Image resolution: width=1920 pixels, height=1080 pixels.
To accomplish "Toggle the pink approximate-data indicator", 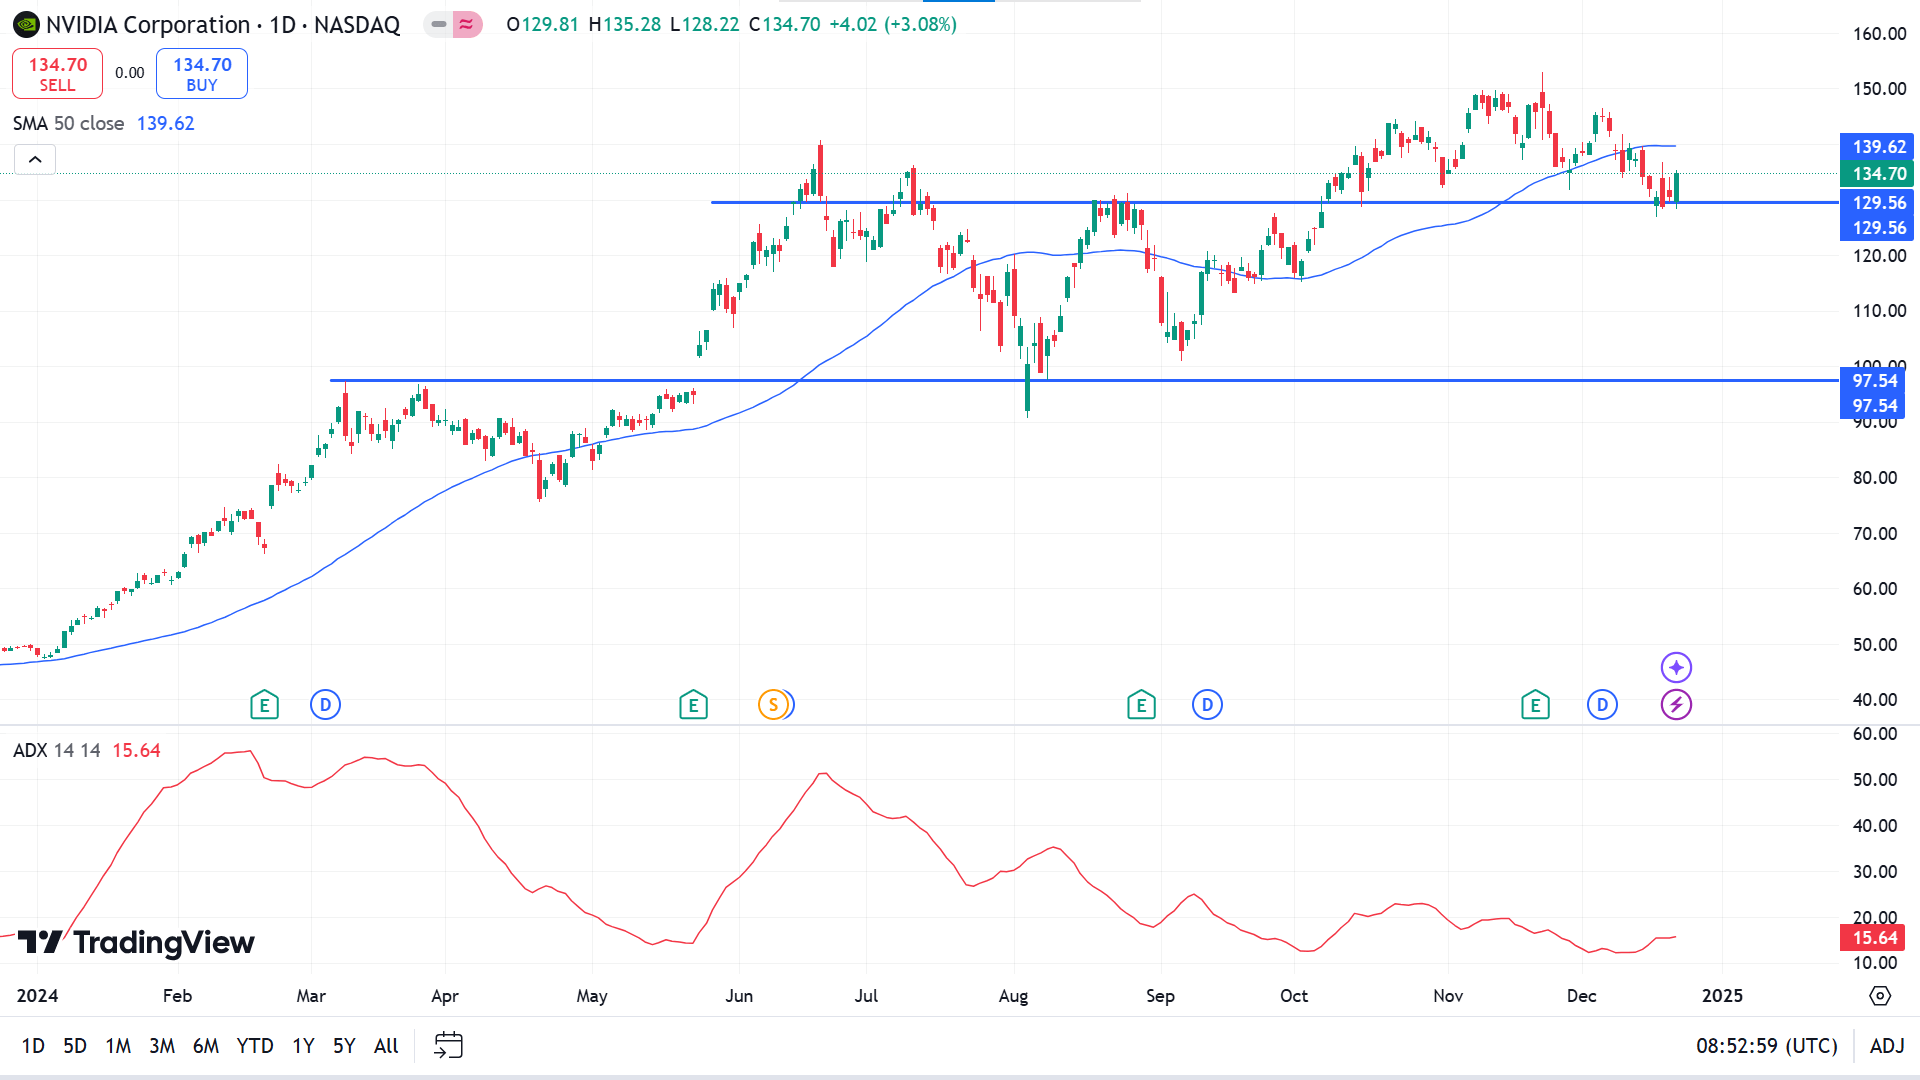I will (467, 24).
